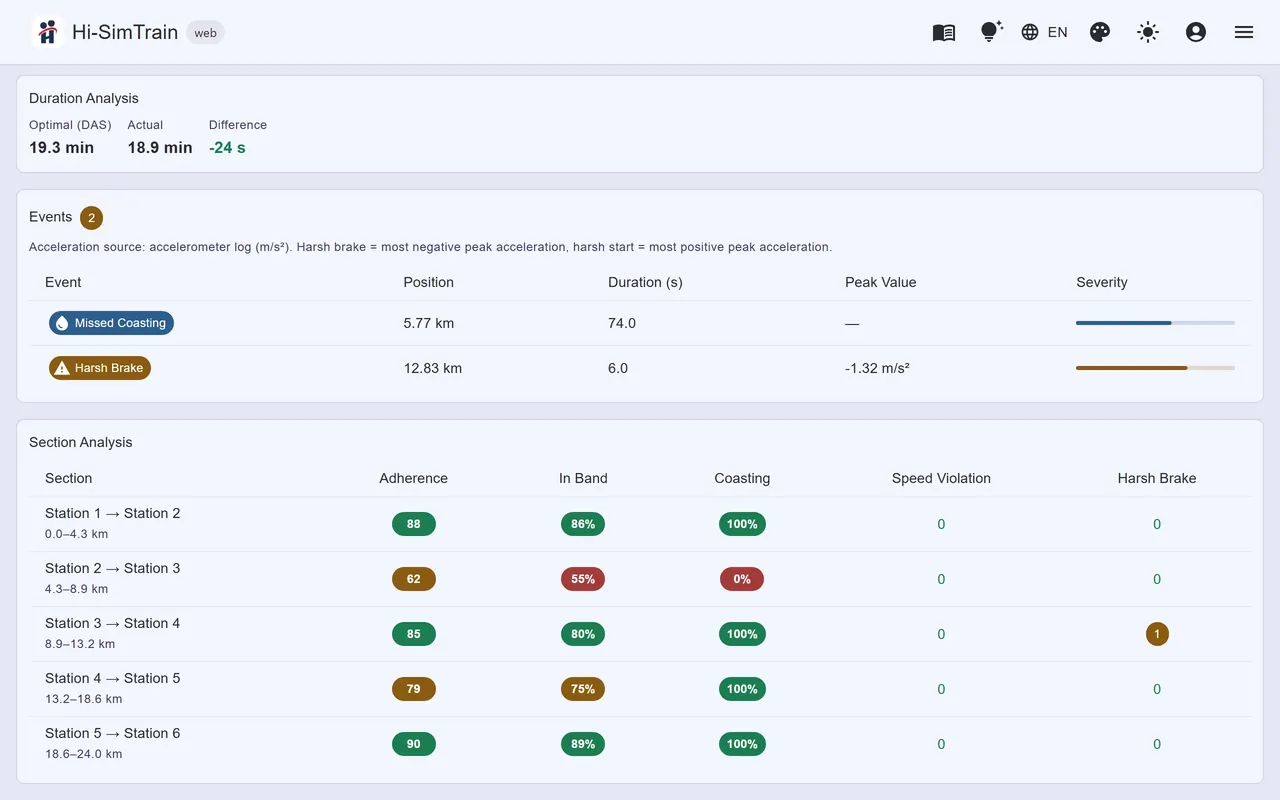
Task: Open the hamburger menu
Action: pos(1244,32)
